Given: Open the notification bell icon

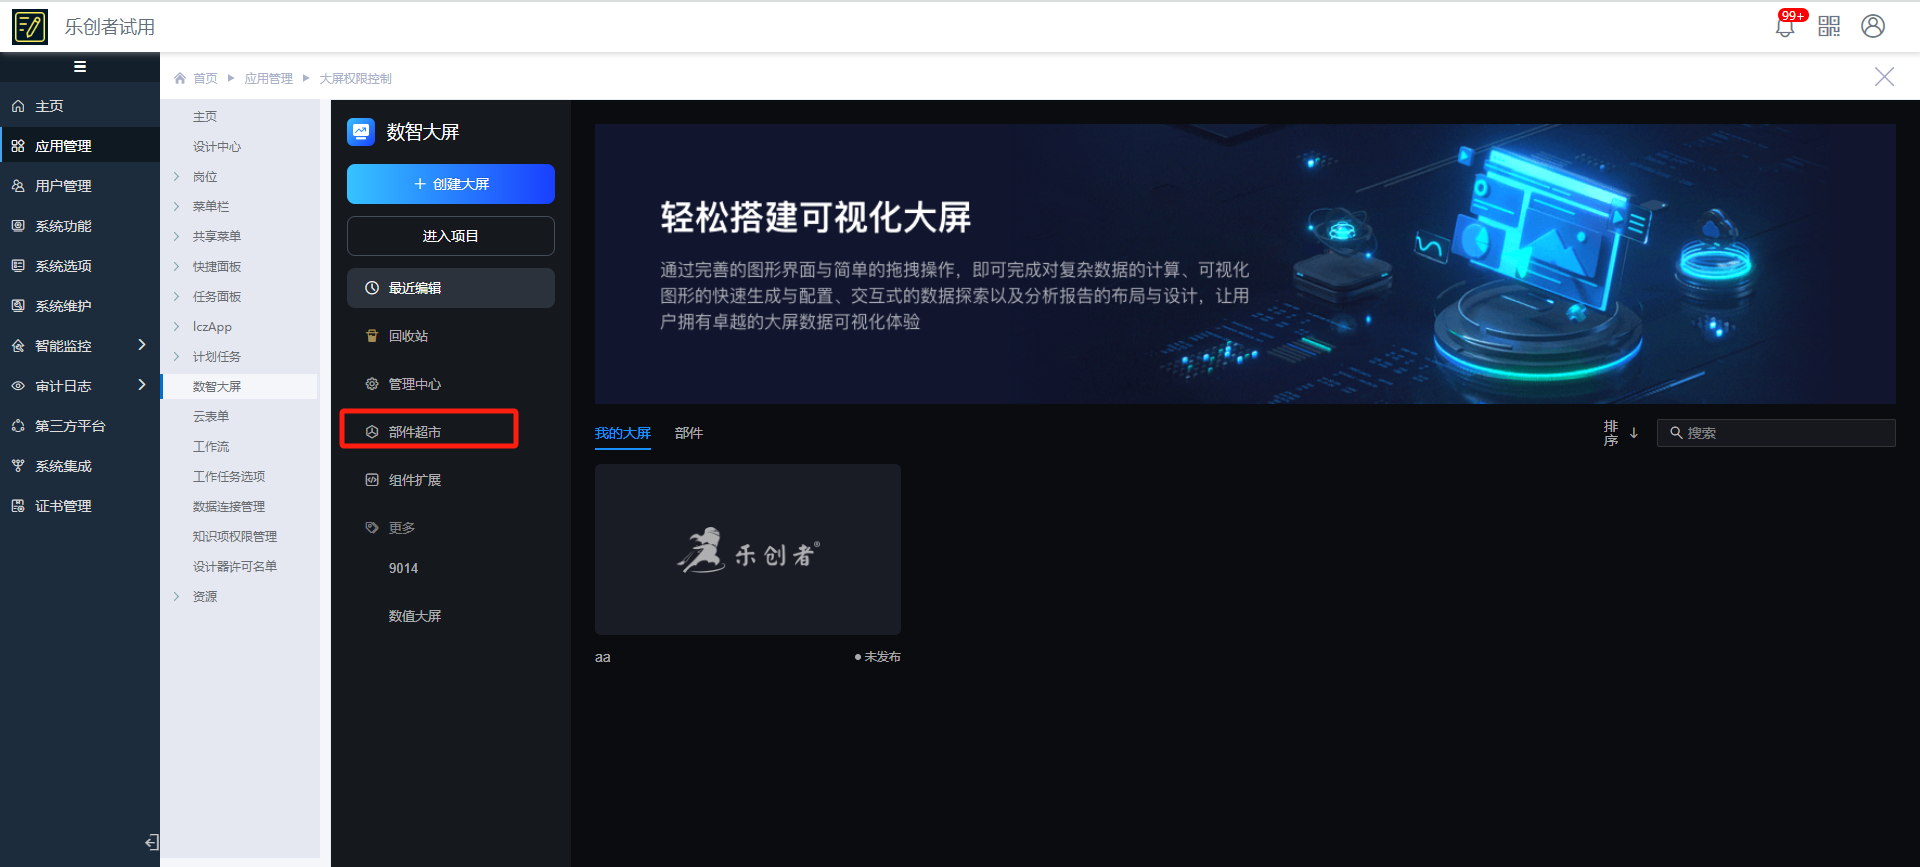Looking at the screenshot, I should tap(1785, 27).
